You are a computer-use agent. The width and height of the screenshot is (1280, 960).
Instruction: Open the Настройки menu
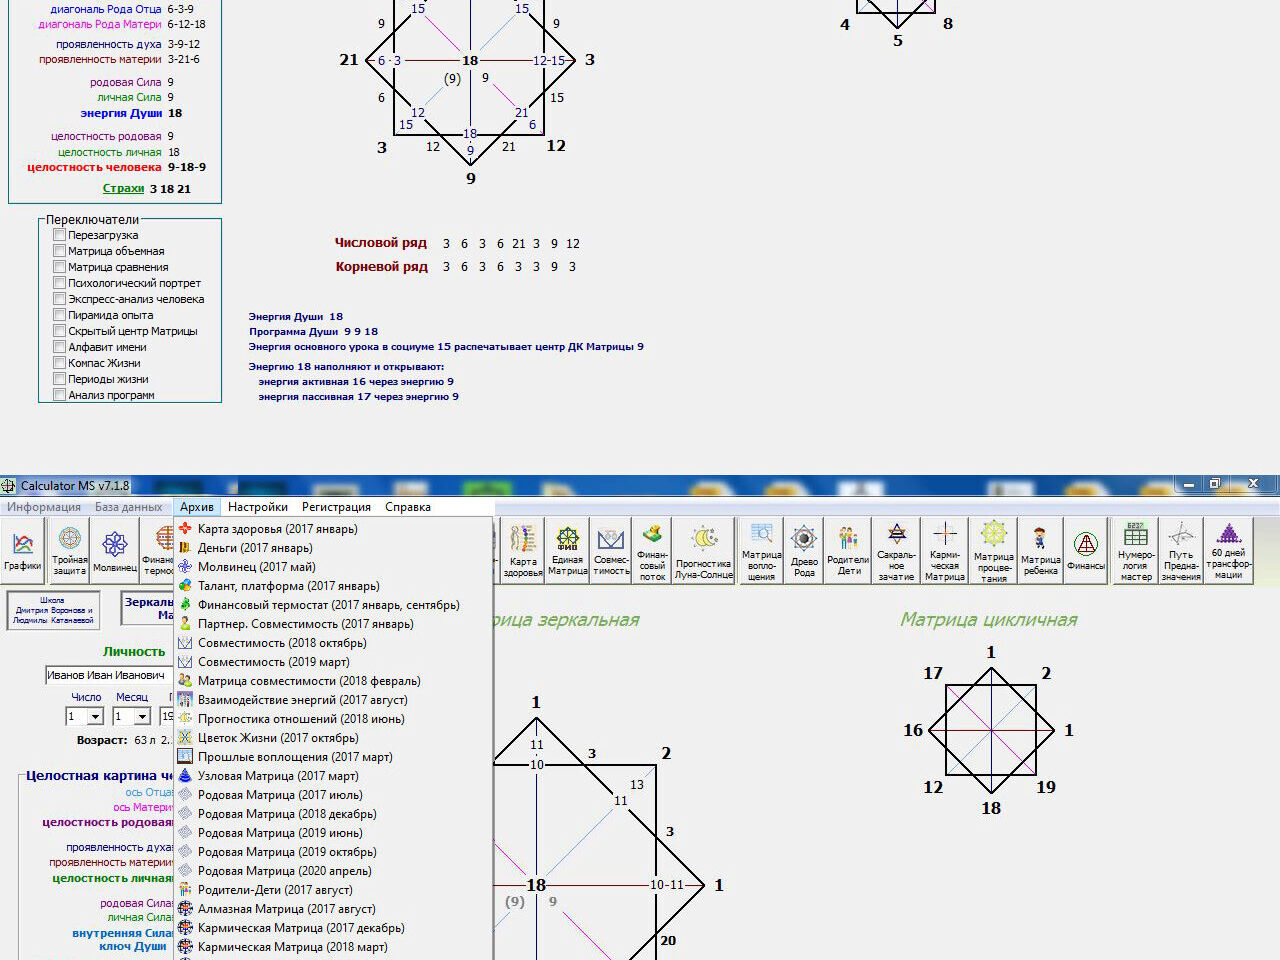(x=257, y=507)
